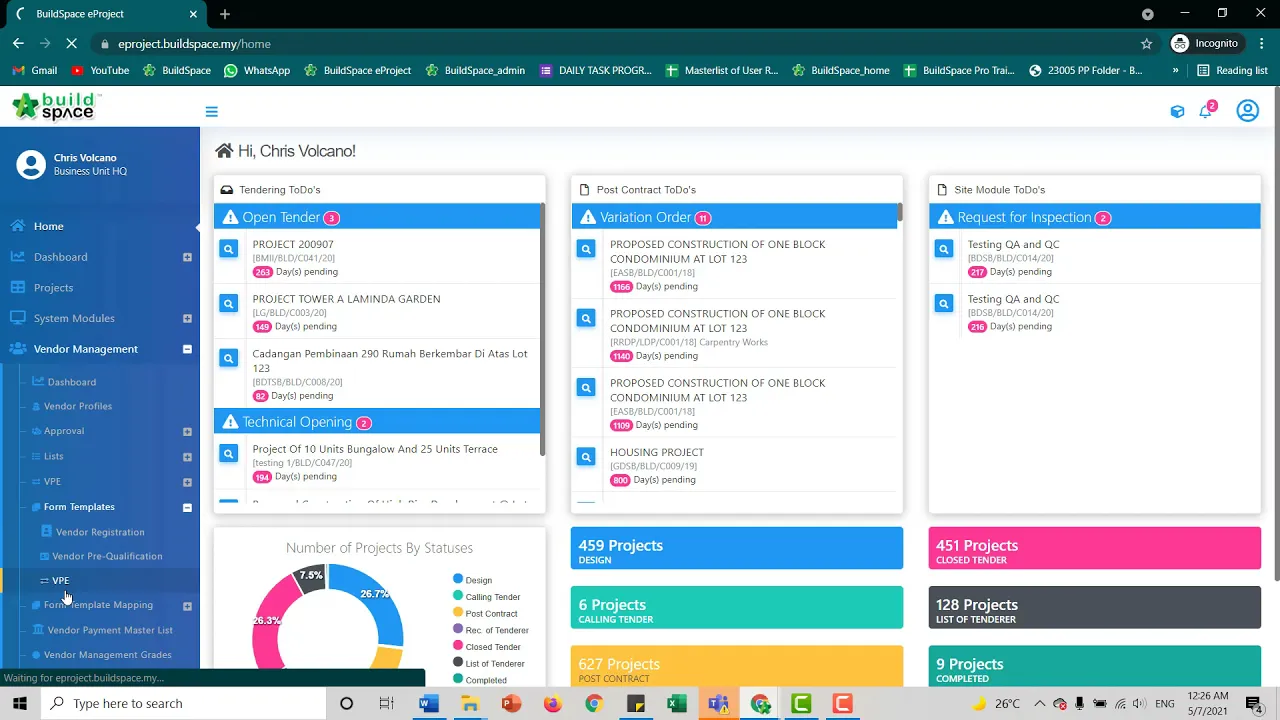This screenshot has height=720, width=1280.
Task: Open the 6 Projects Calling Tender card
Action: 737,608
